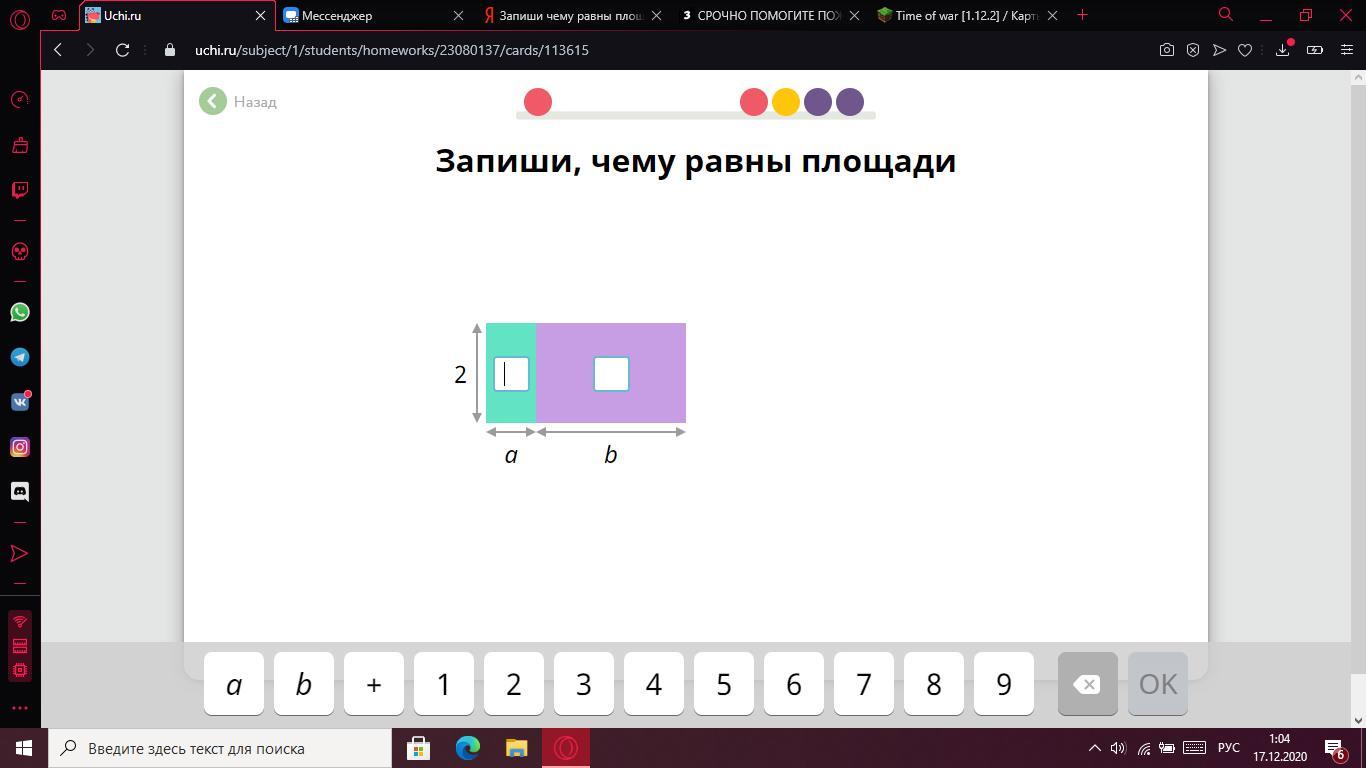Focus the uchi.ru address bar URL

point(392,50)
